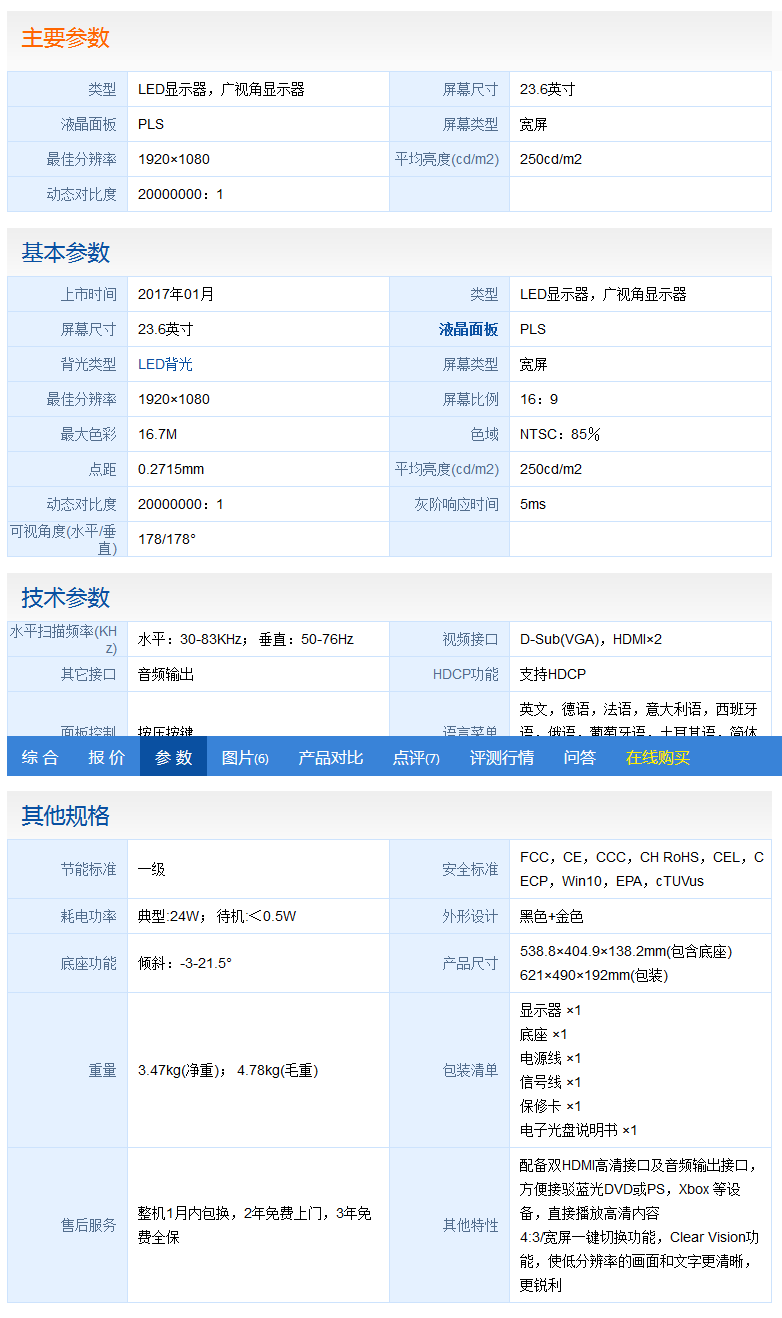Click the LED背光 value link
Viewport: 782px width, 1318px height.
pyautogui.click(x=165, y=364)
